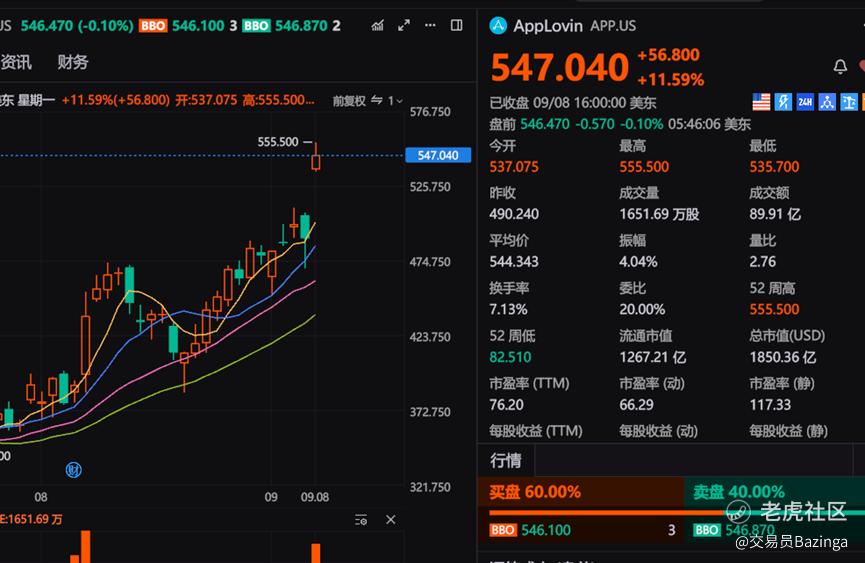This screenshot has width=865, height=563.
Task: Click the 成交量 value 1651.69 万股
Action: [659, 215]
